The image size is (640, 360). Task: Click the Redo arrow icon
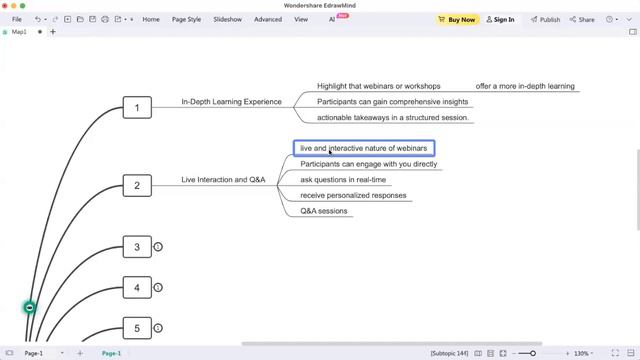click(55, 19)
